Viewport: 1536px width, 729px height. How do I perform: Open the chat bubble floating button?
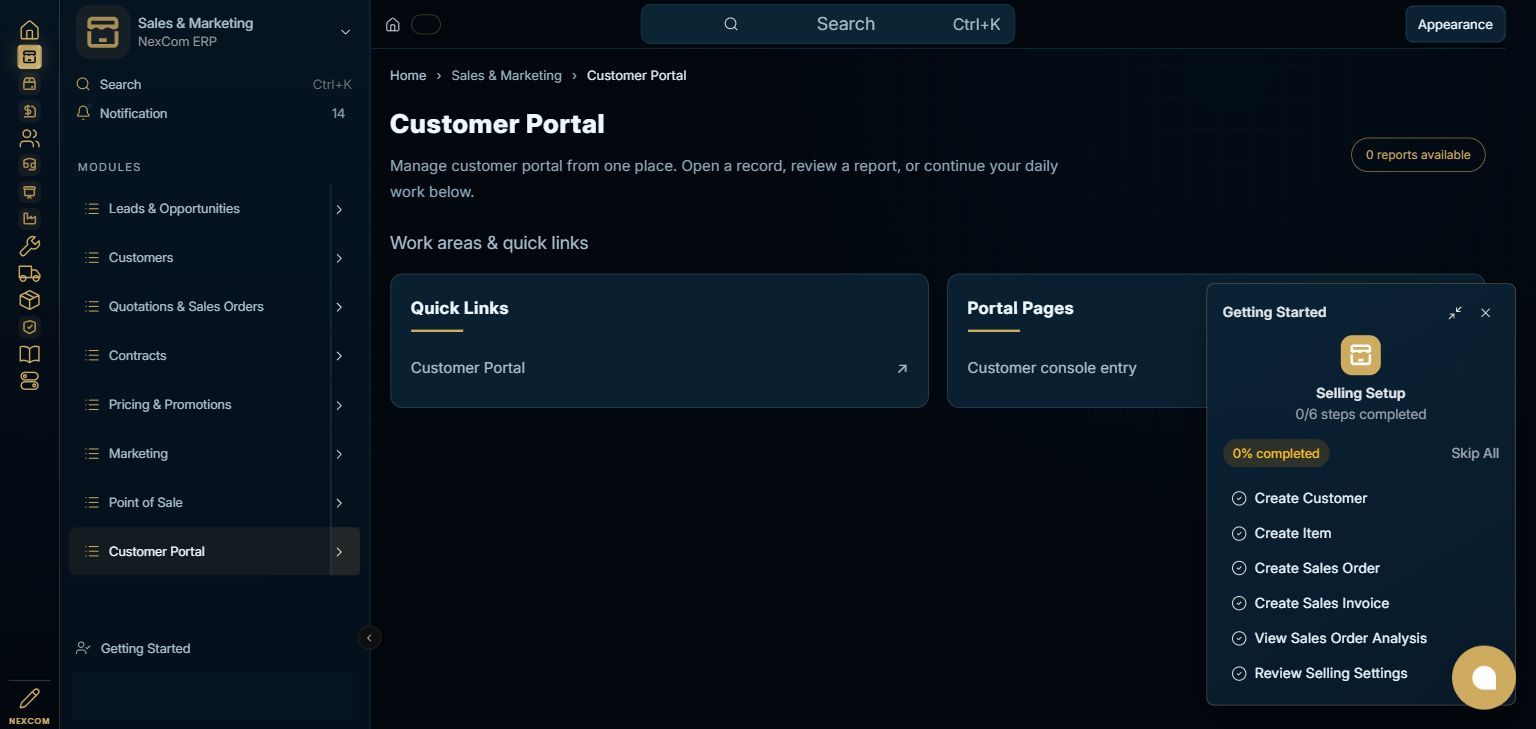coord(1484,678)
